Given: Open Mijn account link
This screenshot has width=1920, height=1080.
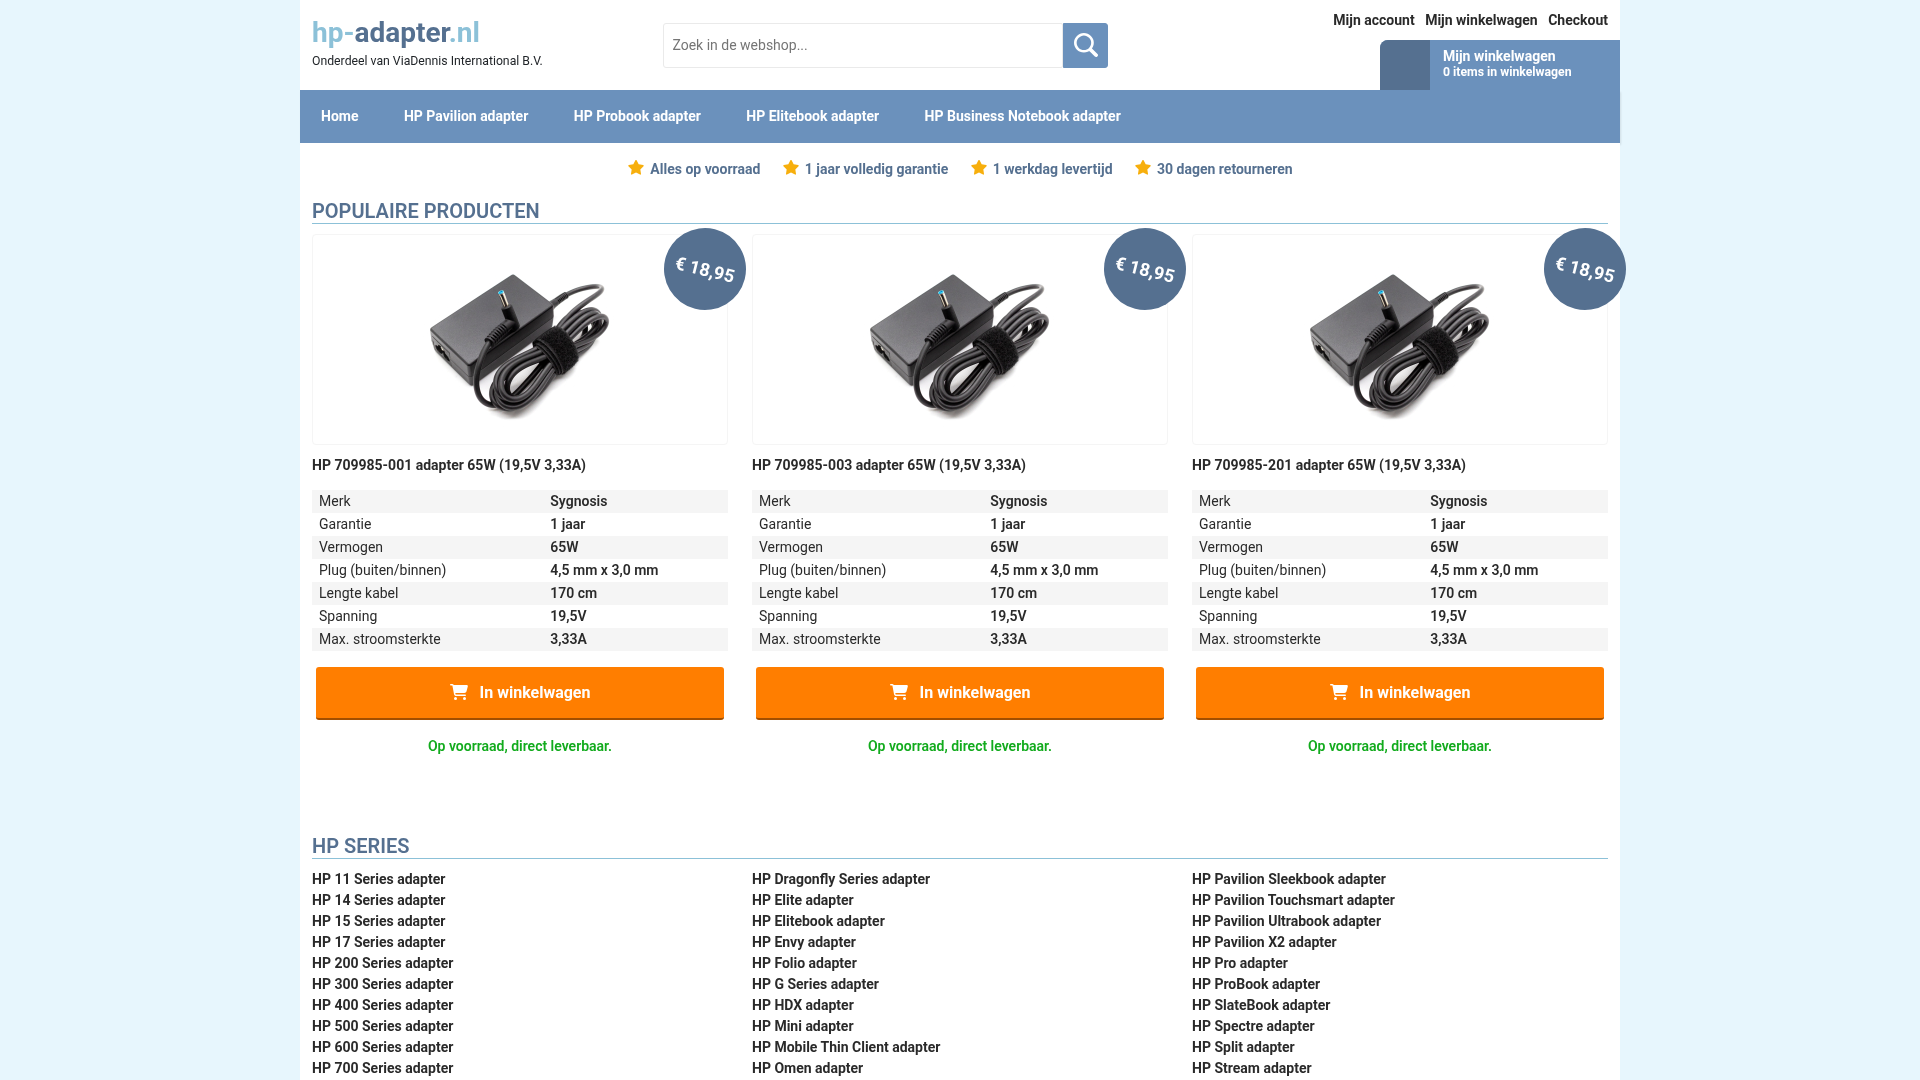Looking at the screenshot, I should [1373, 20].
